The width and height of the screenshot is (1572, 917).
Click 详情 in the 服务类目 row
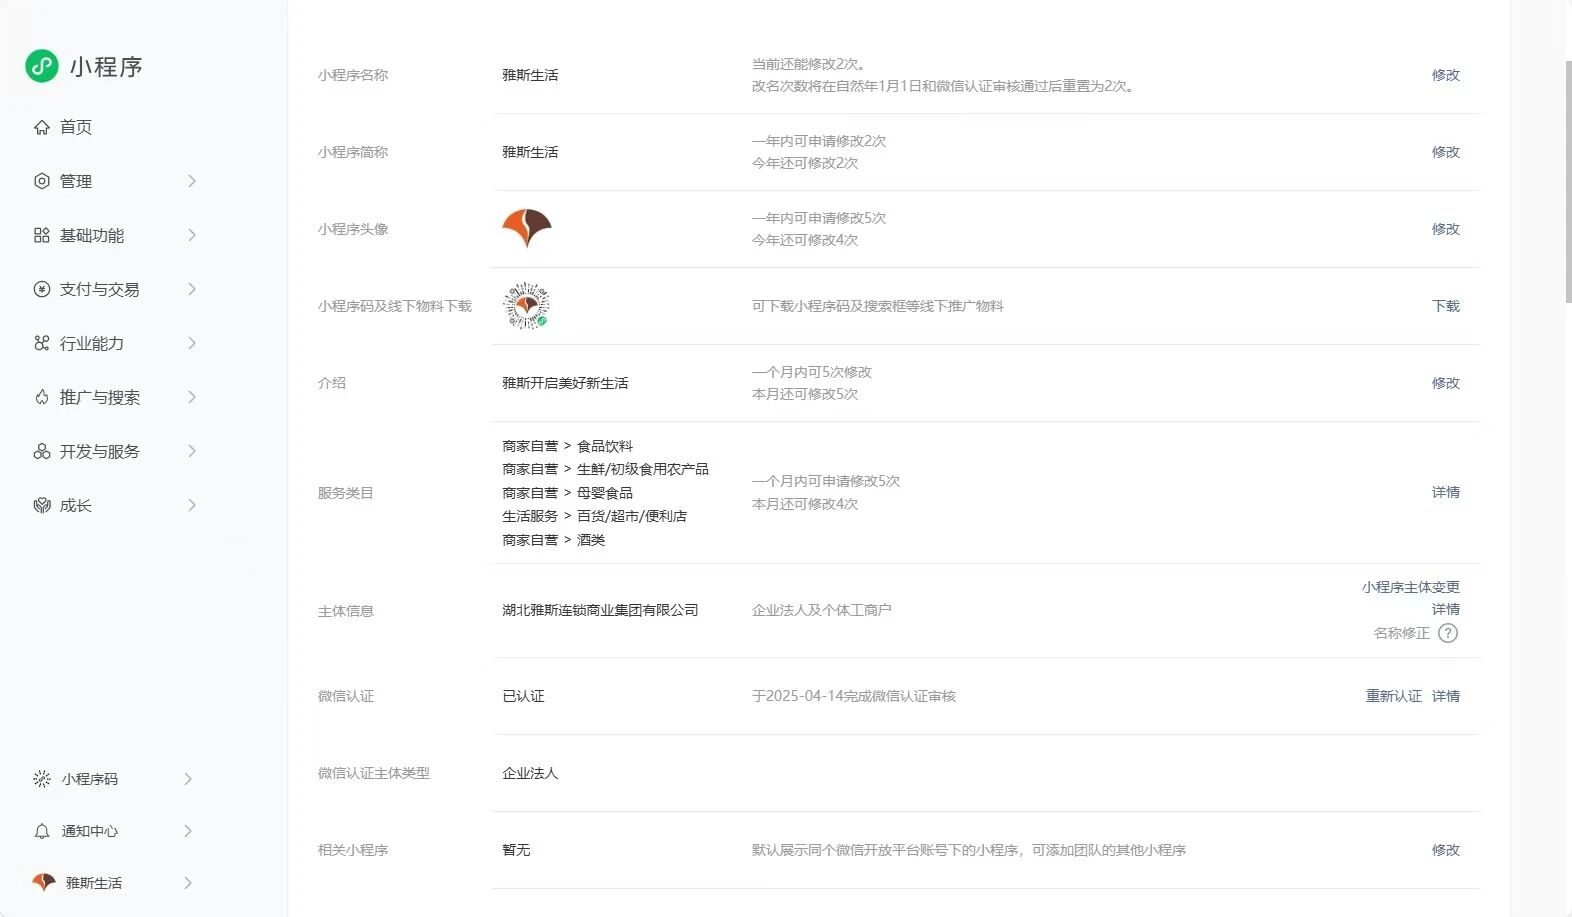pyautogui.click(x=1446, y=492)
